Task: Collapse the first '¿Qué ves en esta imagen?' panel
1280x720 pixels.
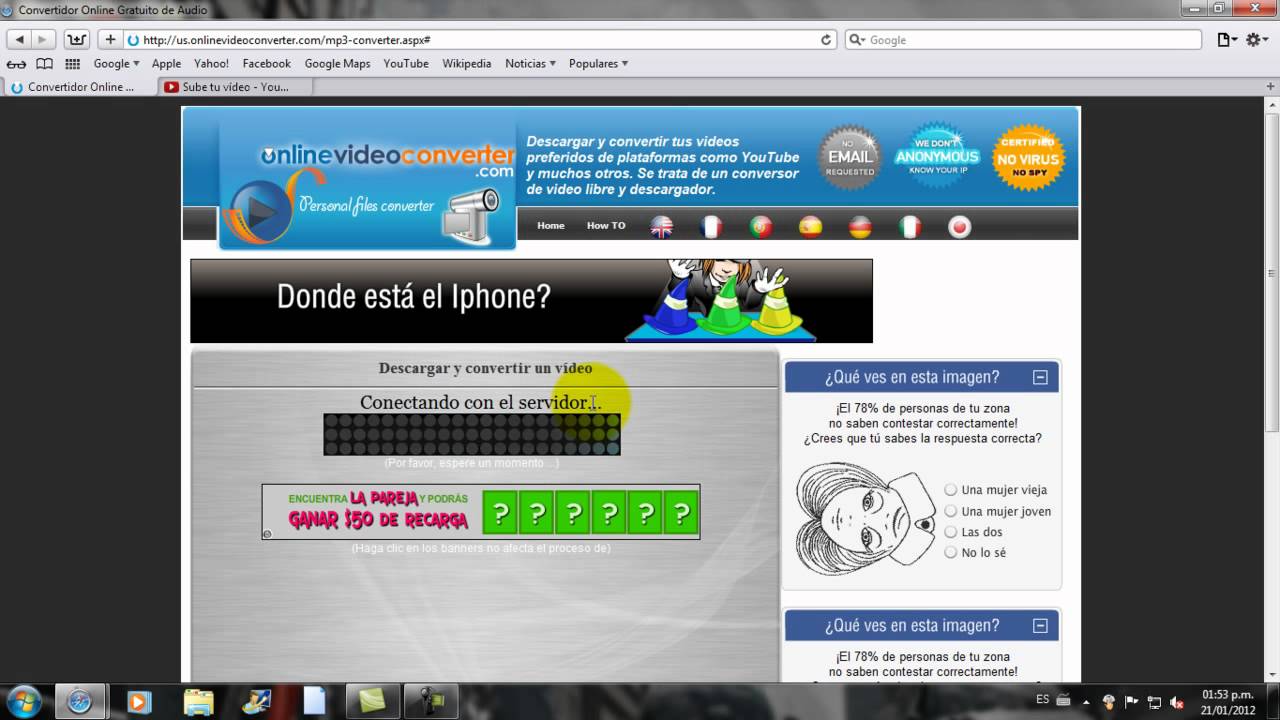Action: (x=1040, y=377)
